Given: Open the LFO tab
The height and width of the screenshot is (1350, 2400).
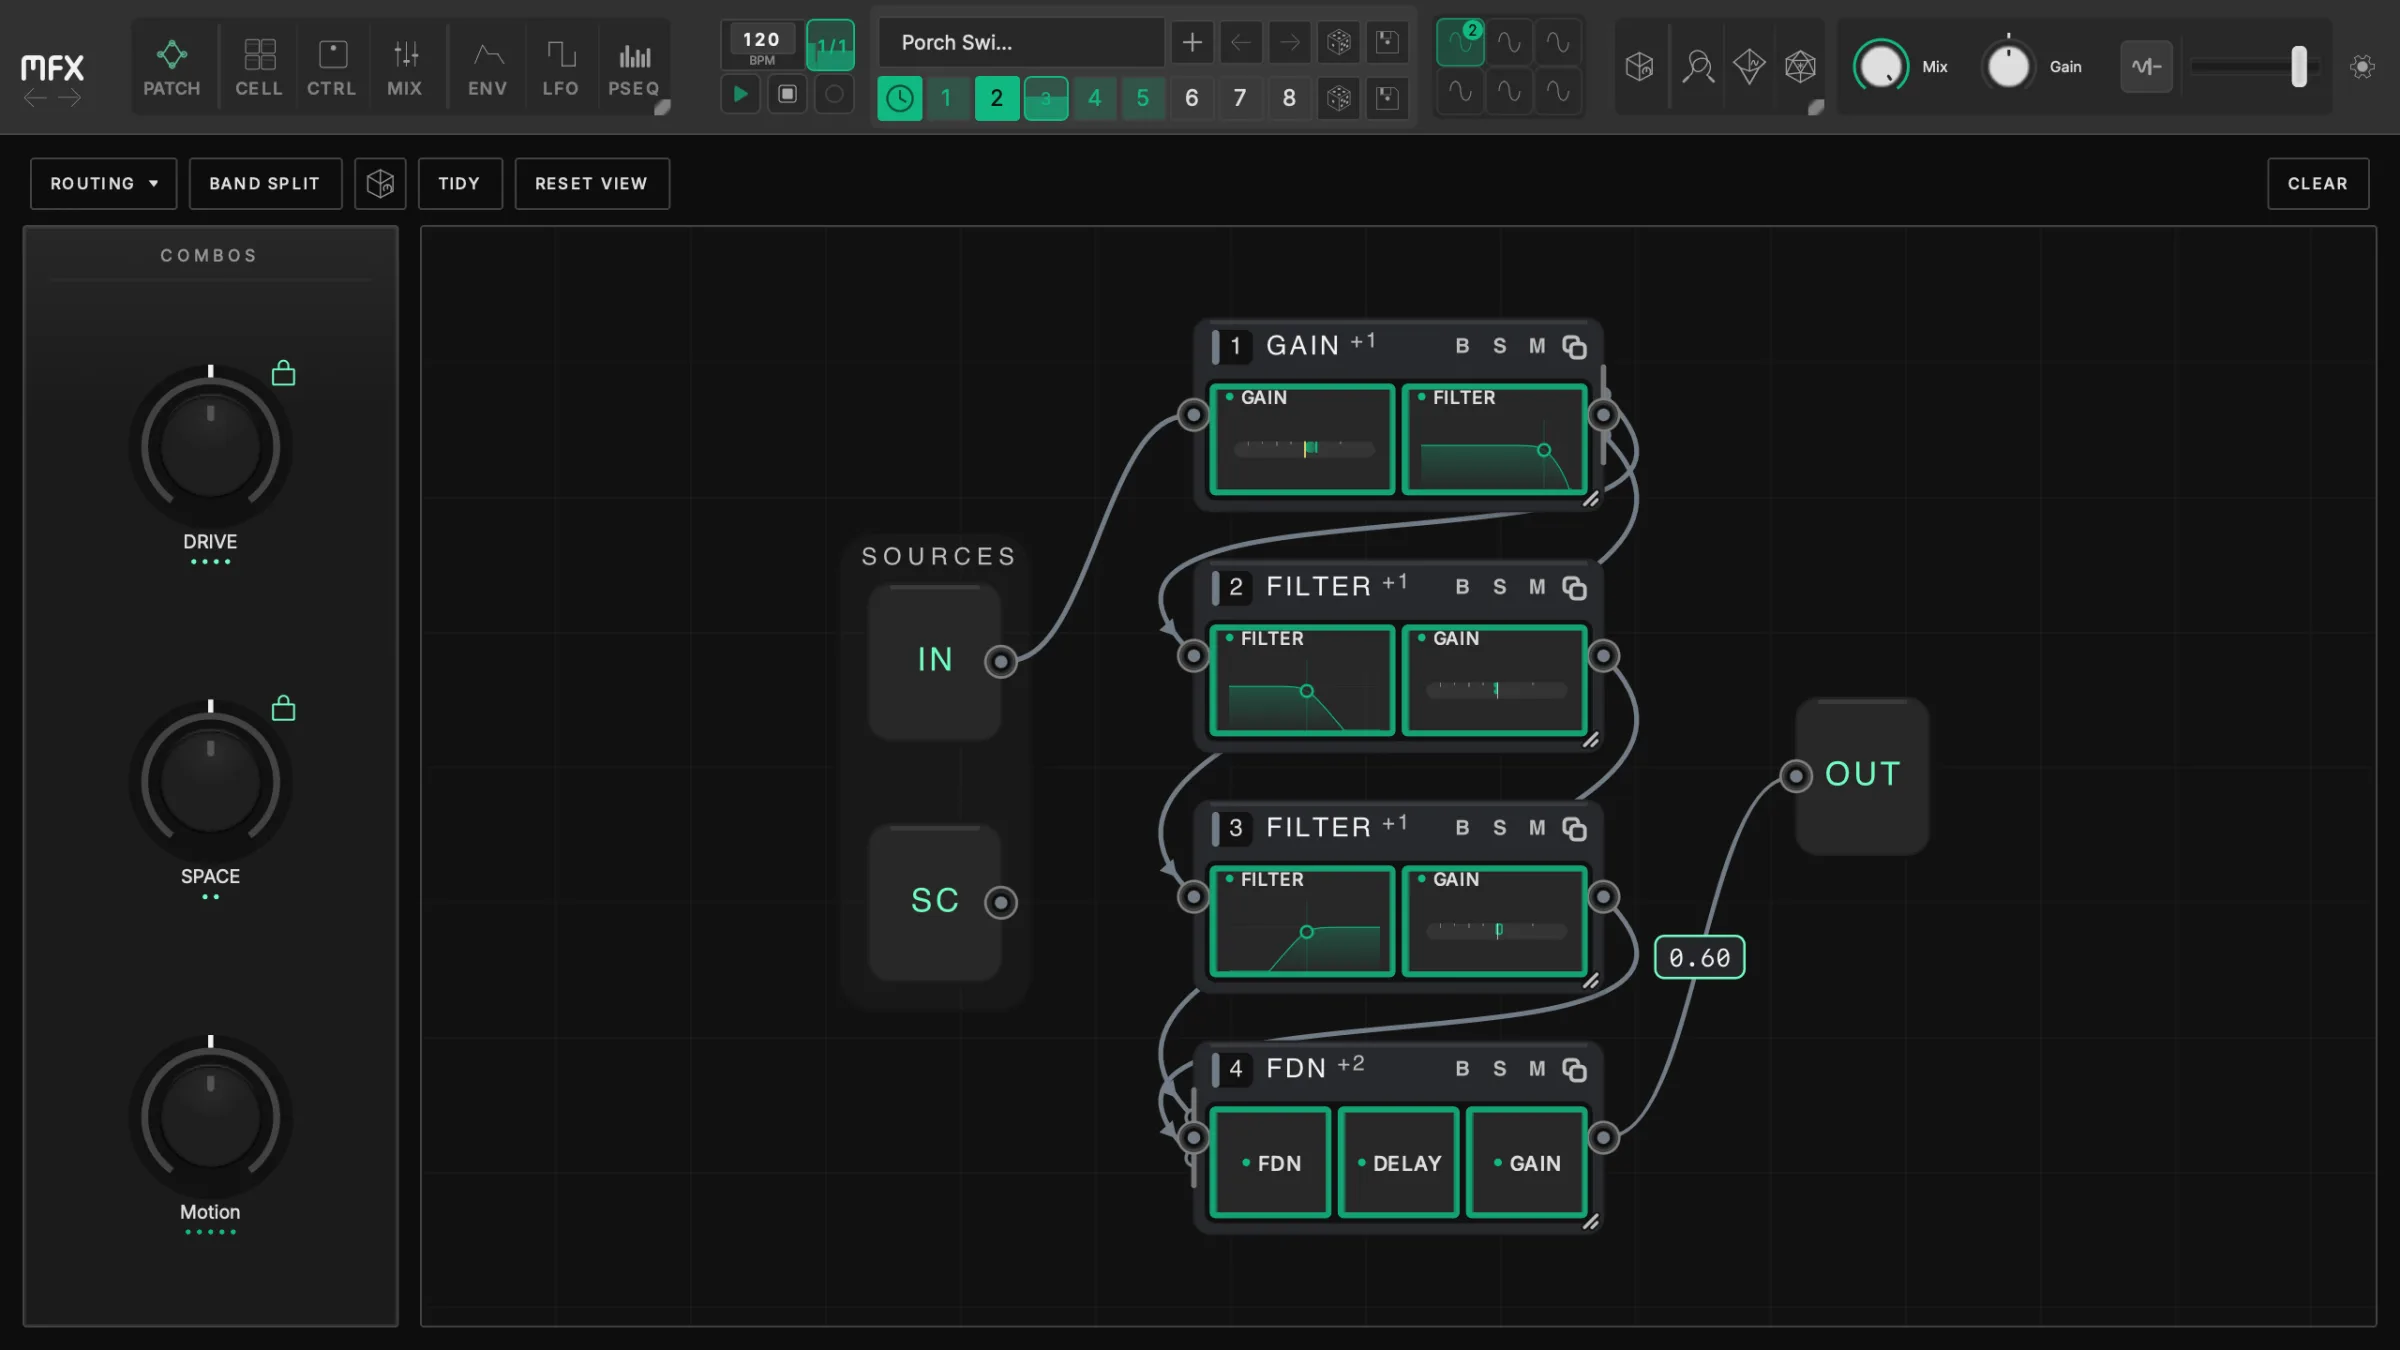Looking at the screenshot, I should [560, 67].
